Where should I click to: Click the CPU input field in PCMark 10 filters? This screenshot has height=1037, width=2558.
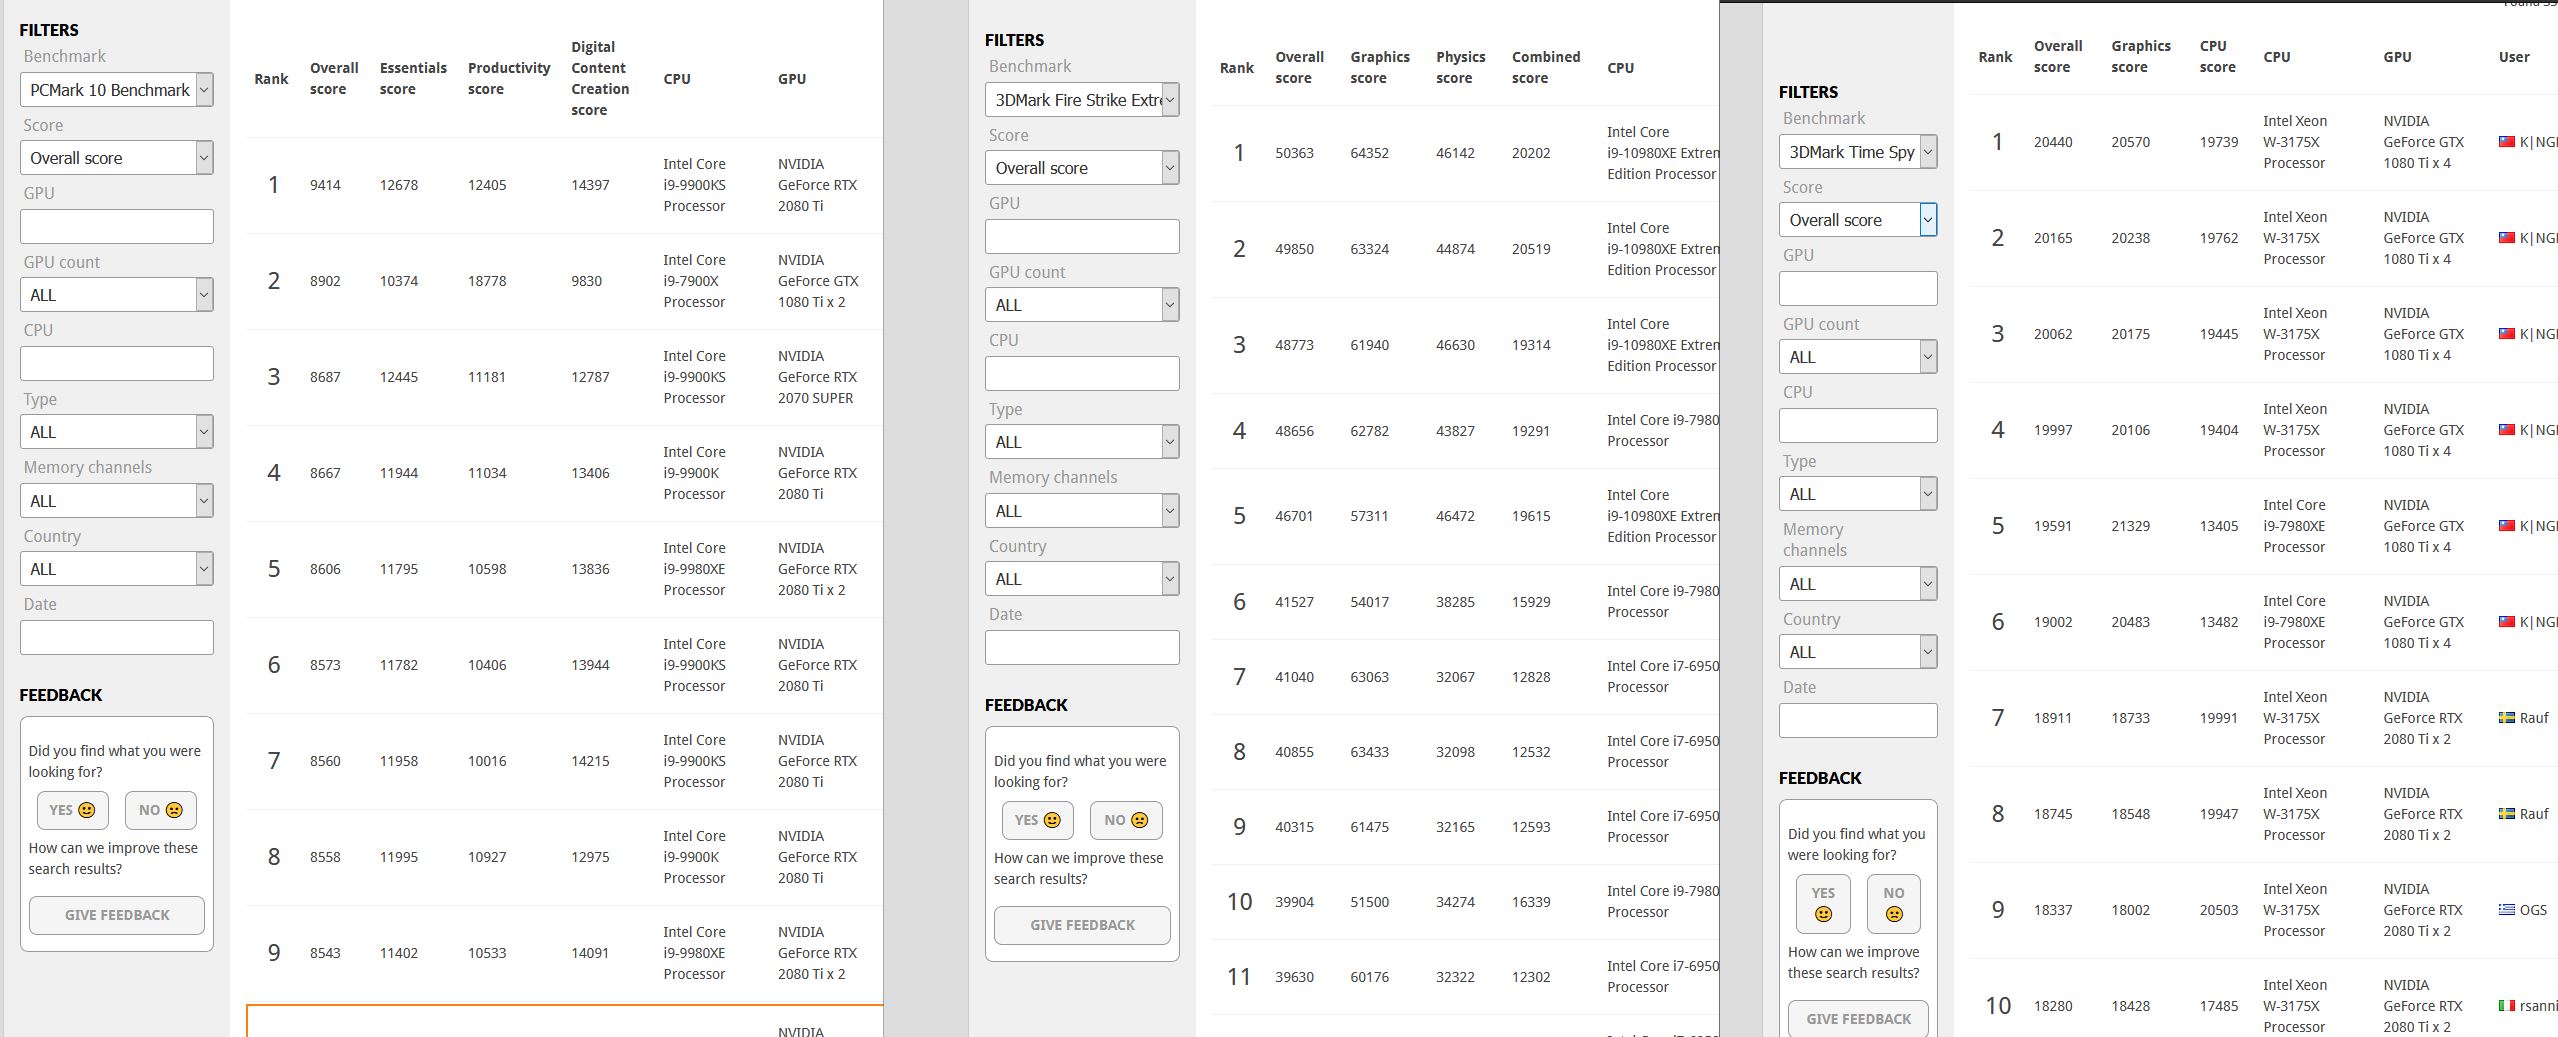117,364
